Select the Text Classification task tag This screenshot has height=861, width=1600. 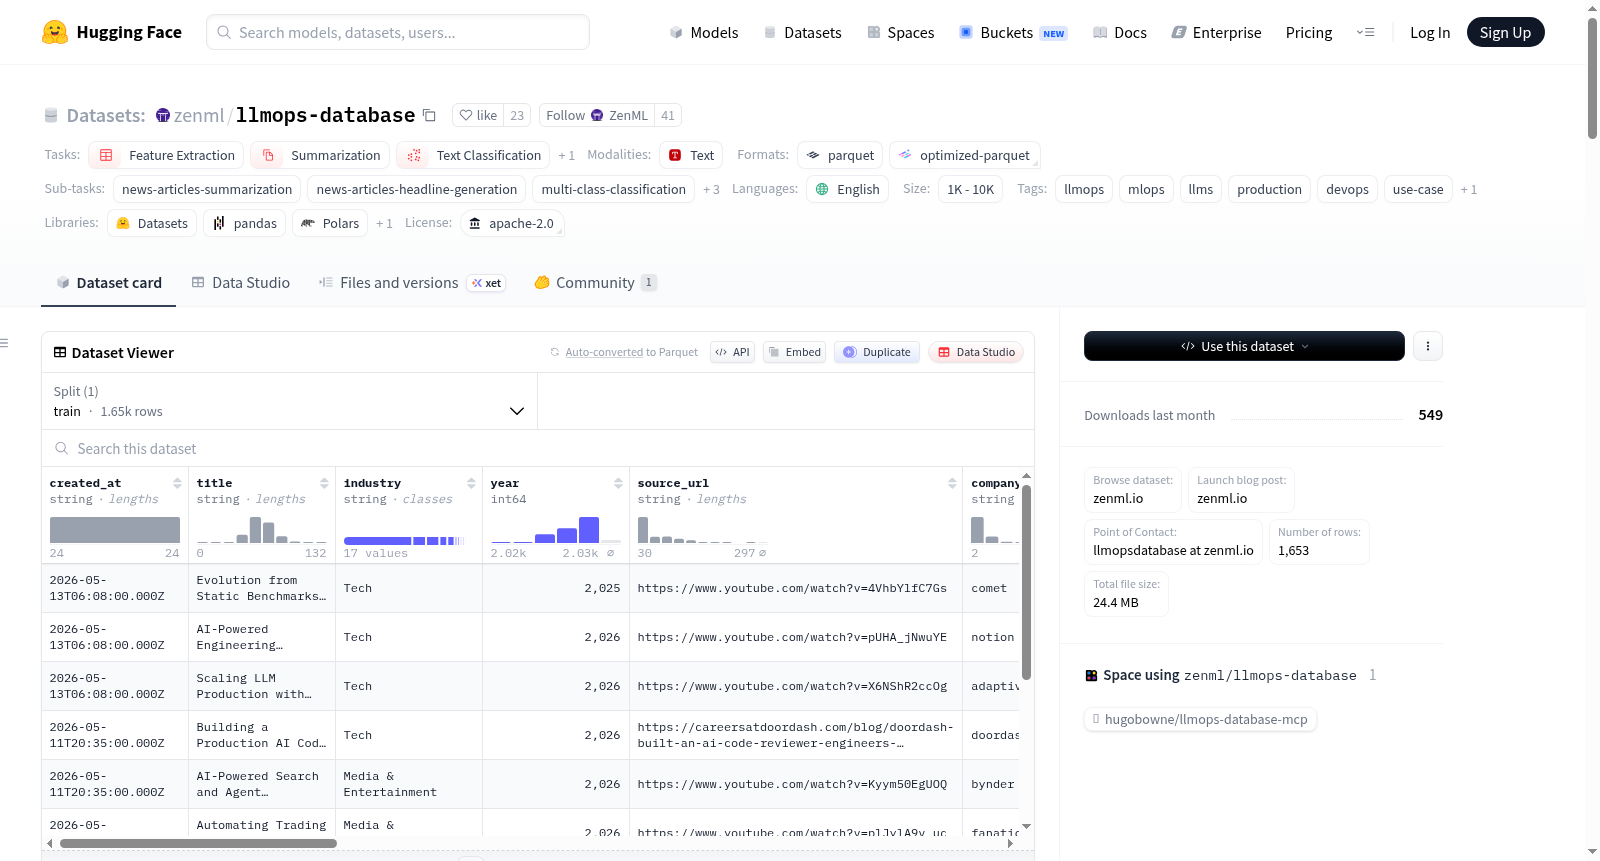[x=473, y=155]
